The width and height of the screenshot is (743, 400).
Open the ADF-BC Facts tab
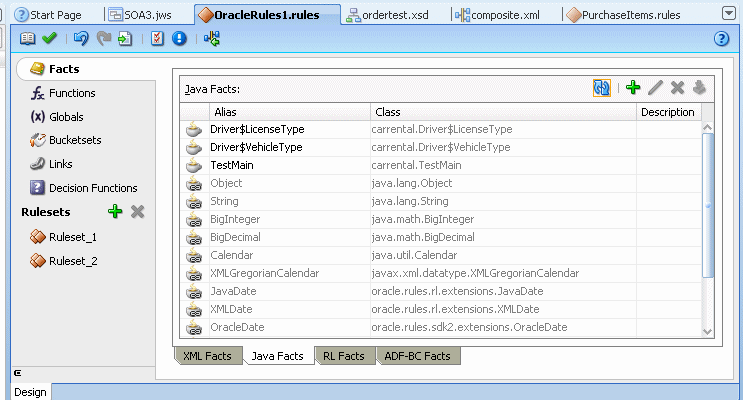(417, 356)
